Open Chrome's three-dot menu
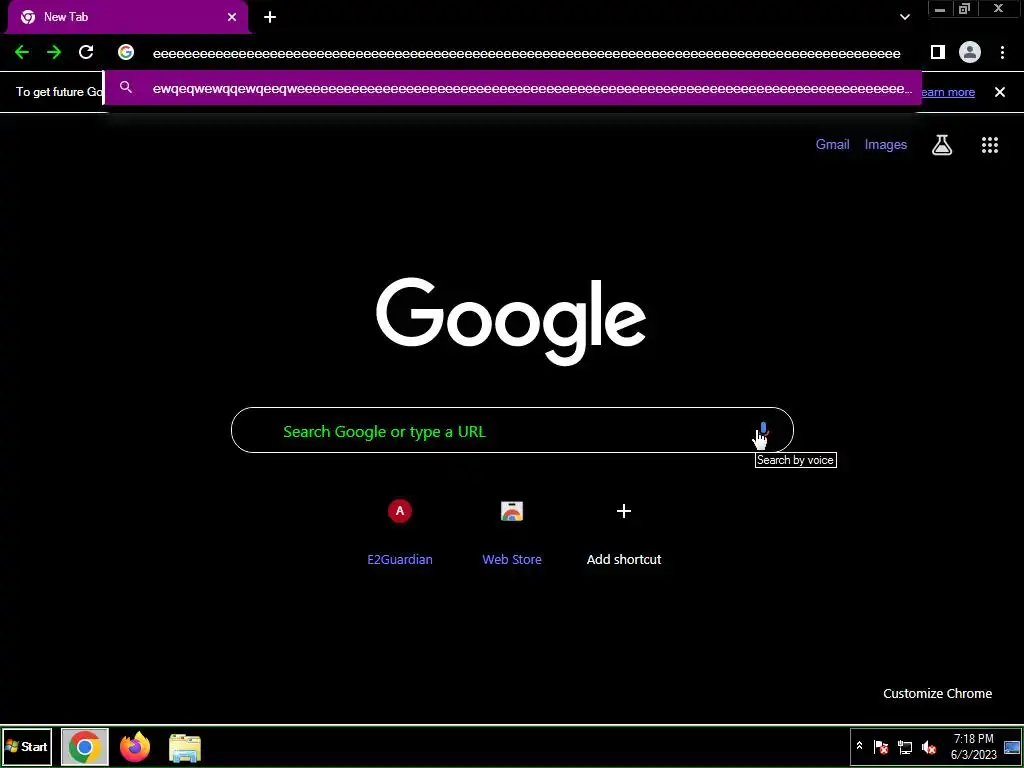Screen dimensions: 1024x768 tap(1002, 52)
